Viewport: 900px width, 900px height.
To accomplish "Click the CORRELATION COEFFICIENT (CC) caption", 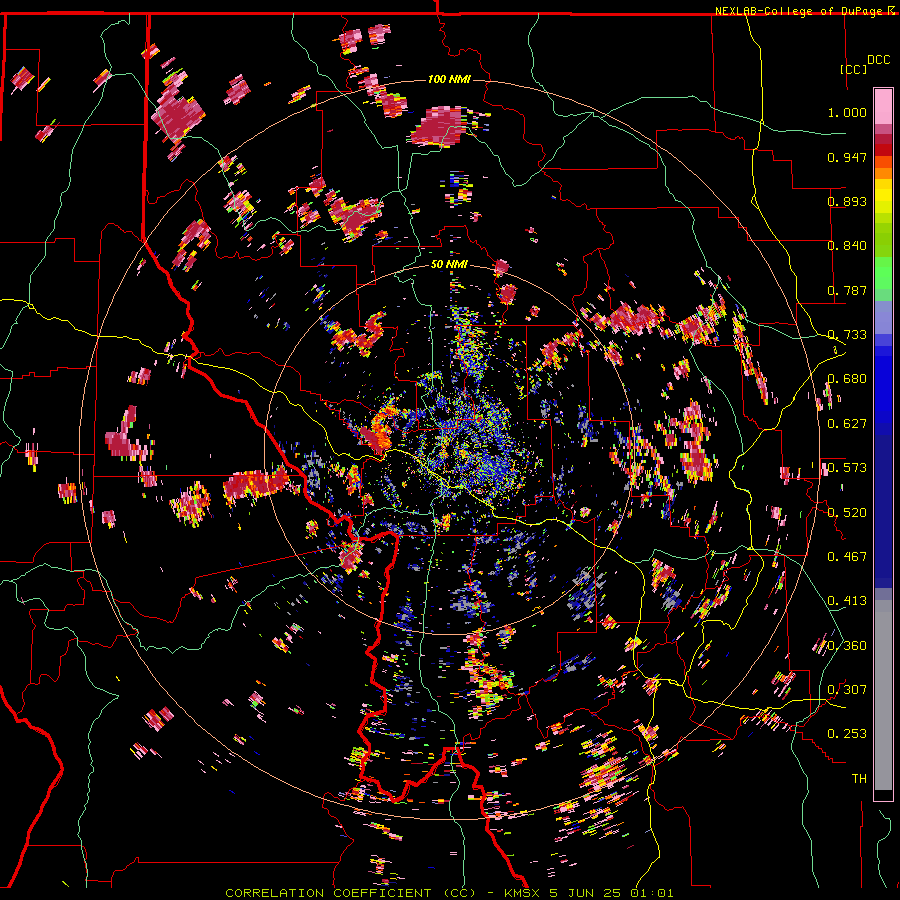I will coord(350,893).
